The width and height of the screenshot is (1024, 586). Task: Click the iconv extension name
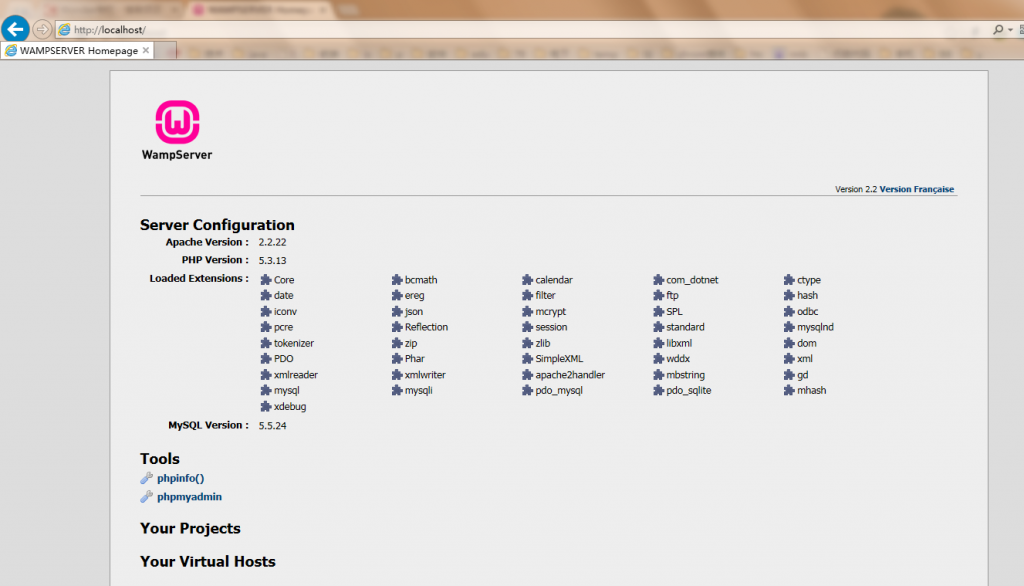(285, 312)
